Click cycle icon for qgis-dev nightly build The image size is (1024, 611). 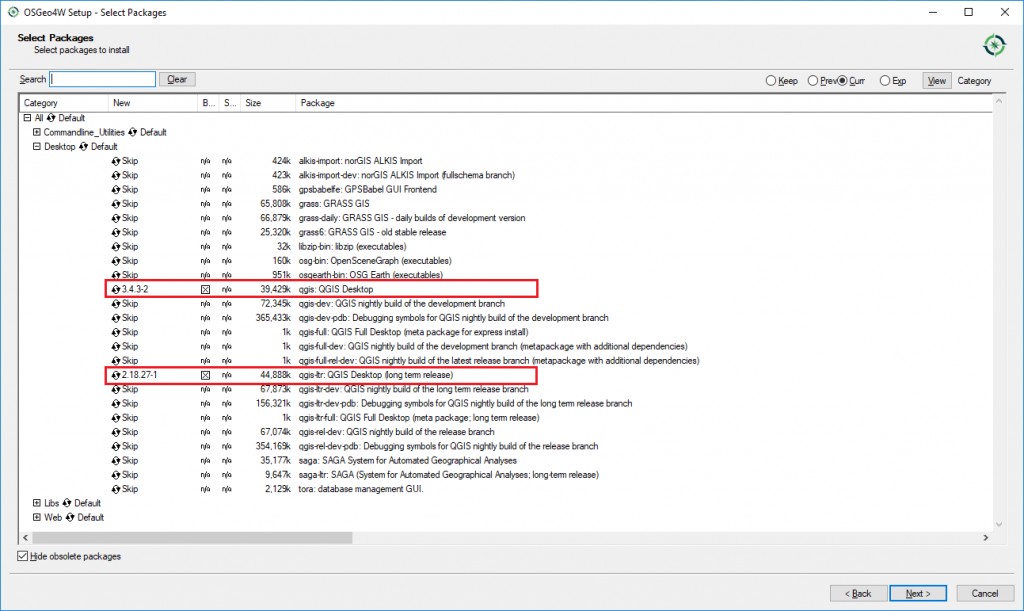[x=116, y=304]
